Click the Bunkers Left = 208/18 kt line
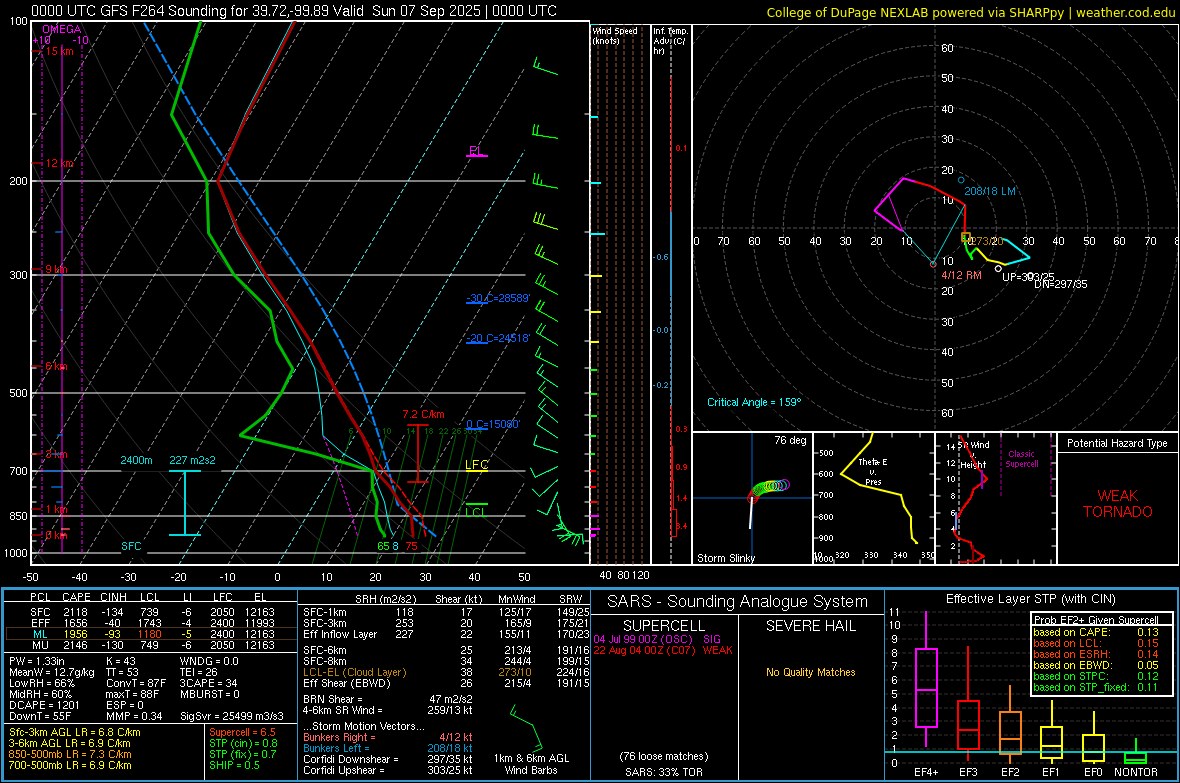The width and height of the screenshot is (1180, 783). 387,748
